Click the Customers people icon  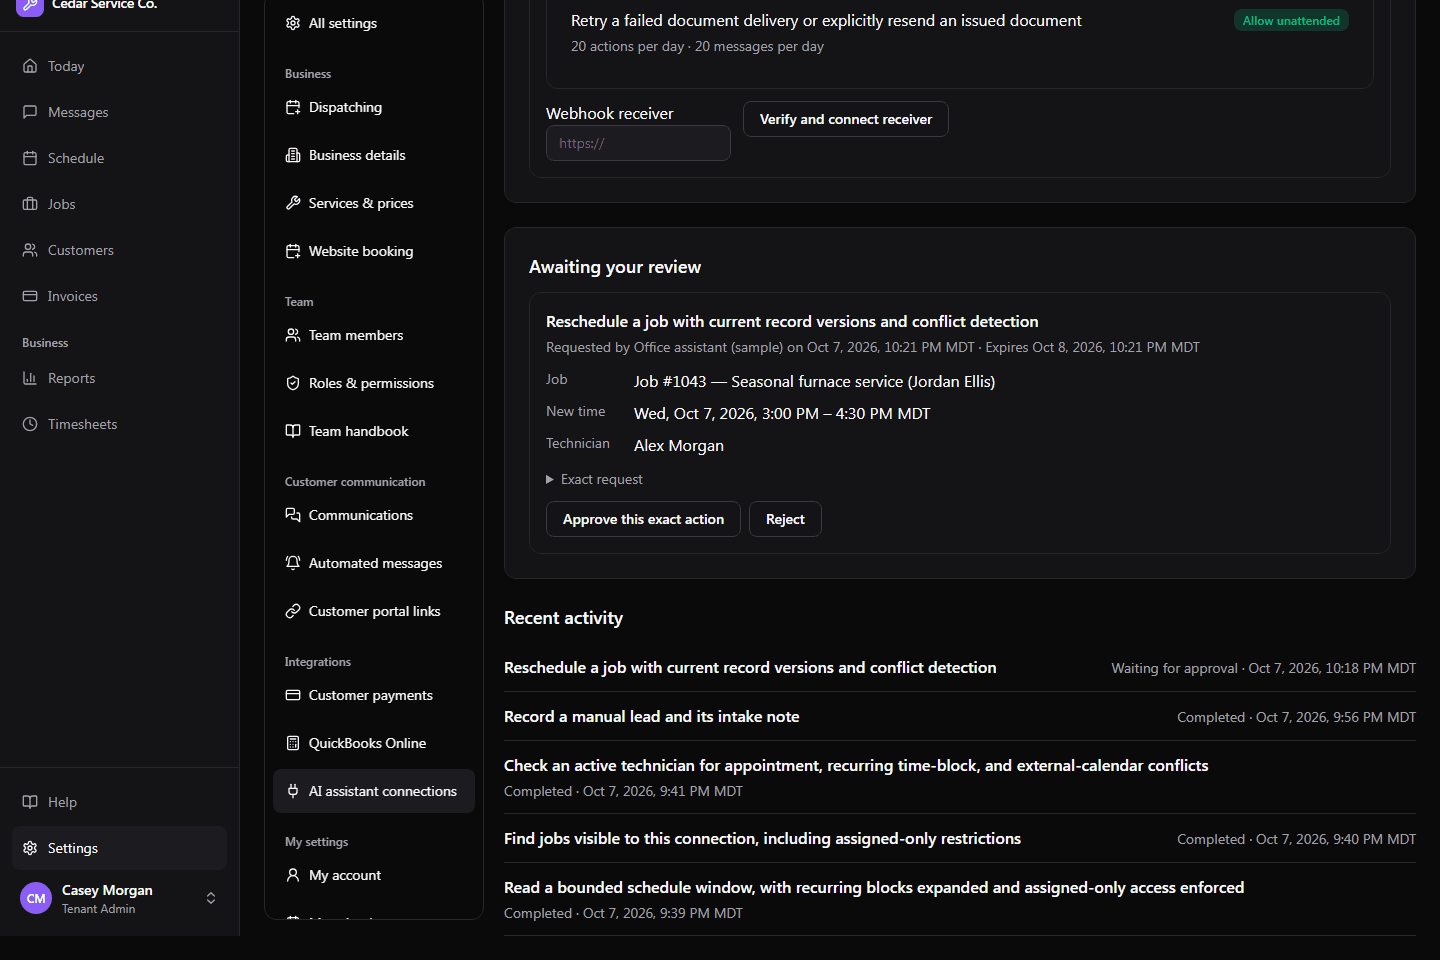pyautogui.click(x=30, y=250)
